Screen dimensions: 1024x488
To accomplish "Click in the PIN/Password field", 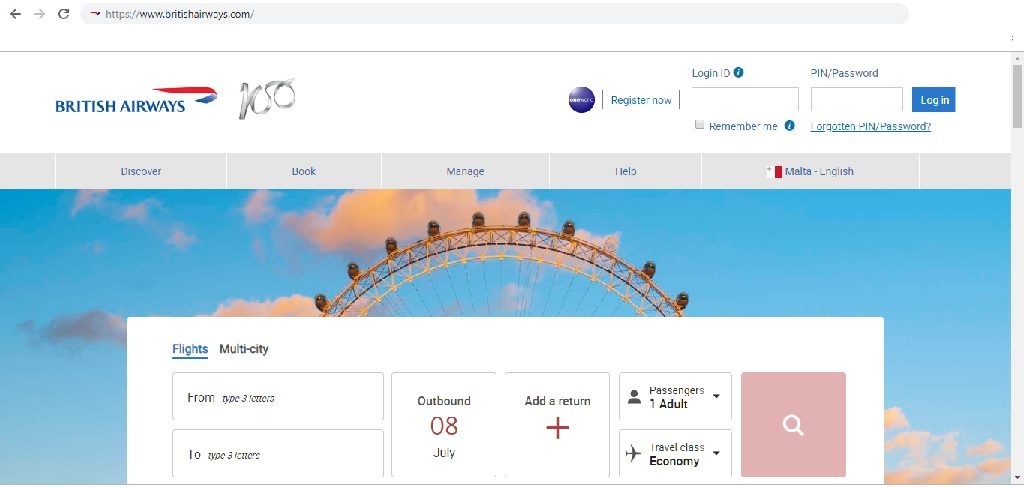I will click(857, 100).
